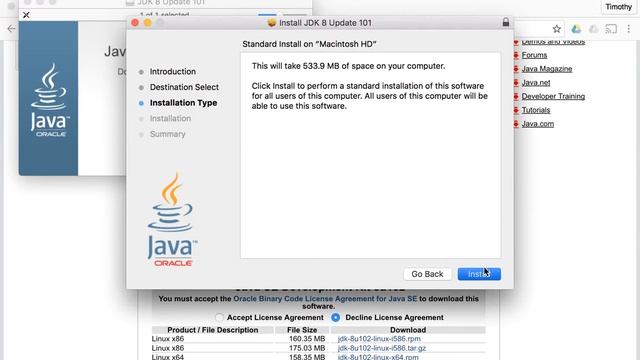The width and height of the screenshot is (640, 360).
Task: Click the Google Drive extension icon in Chrome
Action: pos(576,29)
